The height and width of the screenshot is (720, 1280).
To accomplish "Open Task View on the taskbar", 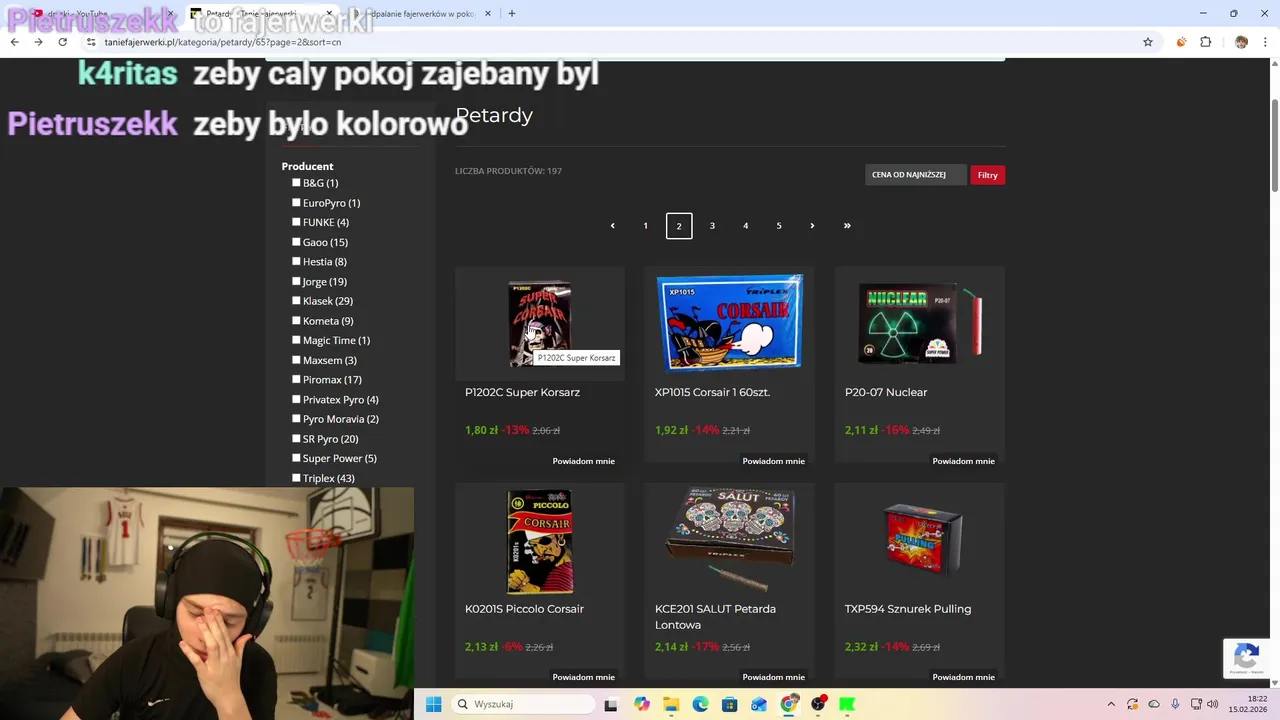I will [x=611, y=704].
